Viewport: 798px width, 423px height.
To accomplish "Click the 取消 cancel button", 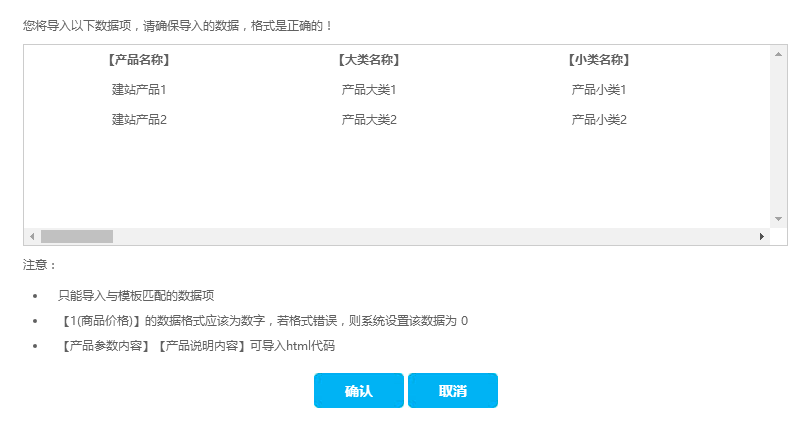I will pos(452,391).
